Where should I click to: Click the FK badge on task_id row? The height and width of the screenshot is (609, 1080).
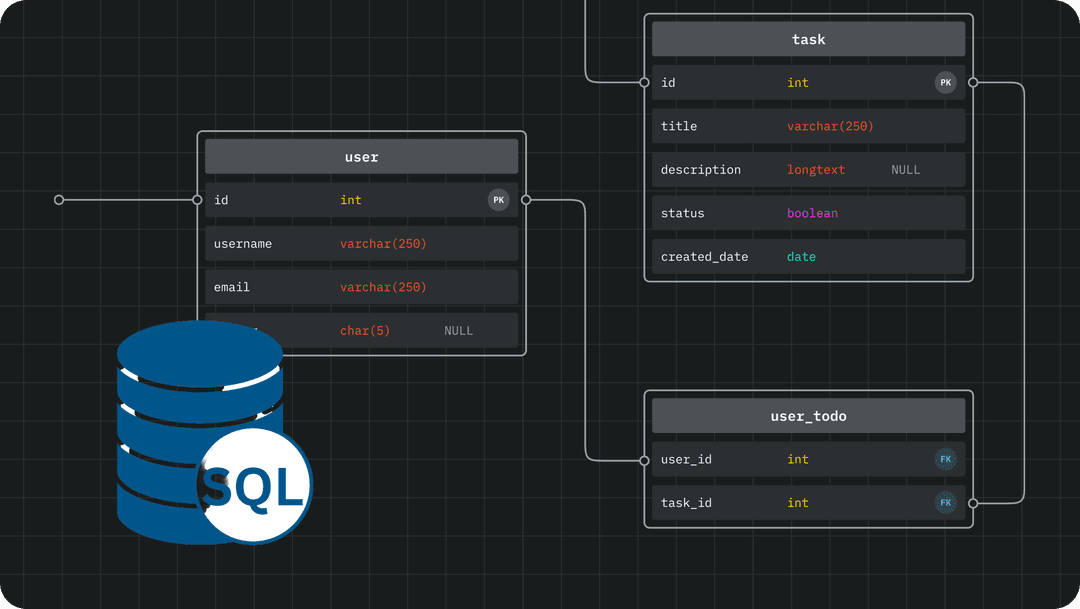[946, 503]
